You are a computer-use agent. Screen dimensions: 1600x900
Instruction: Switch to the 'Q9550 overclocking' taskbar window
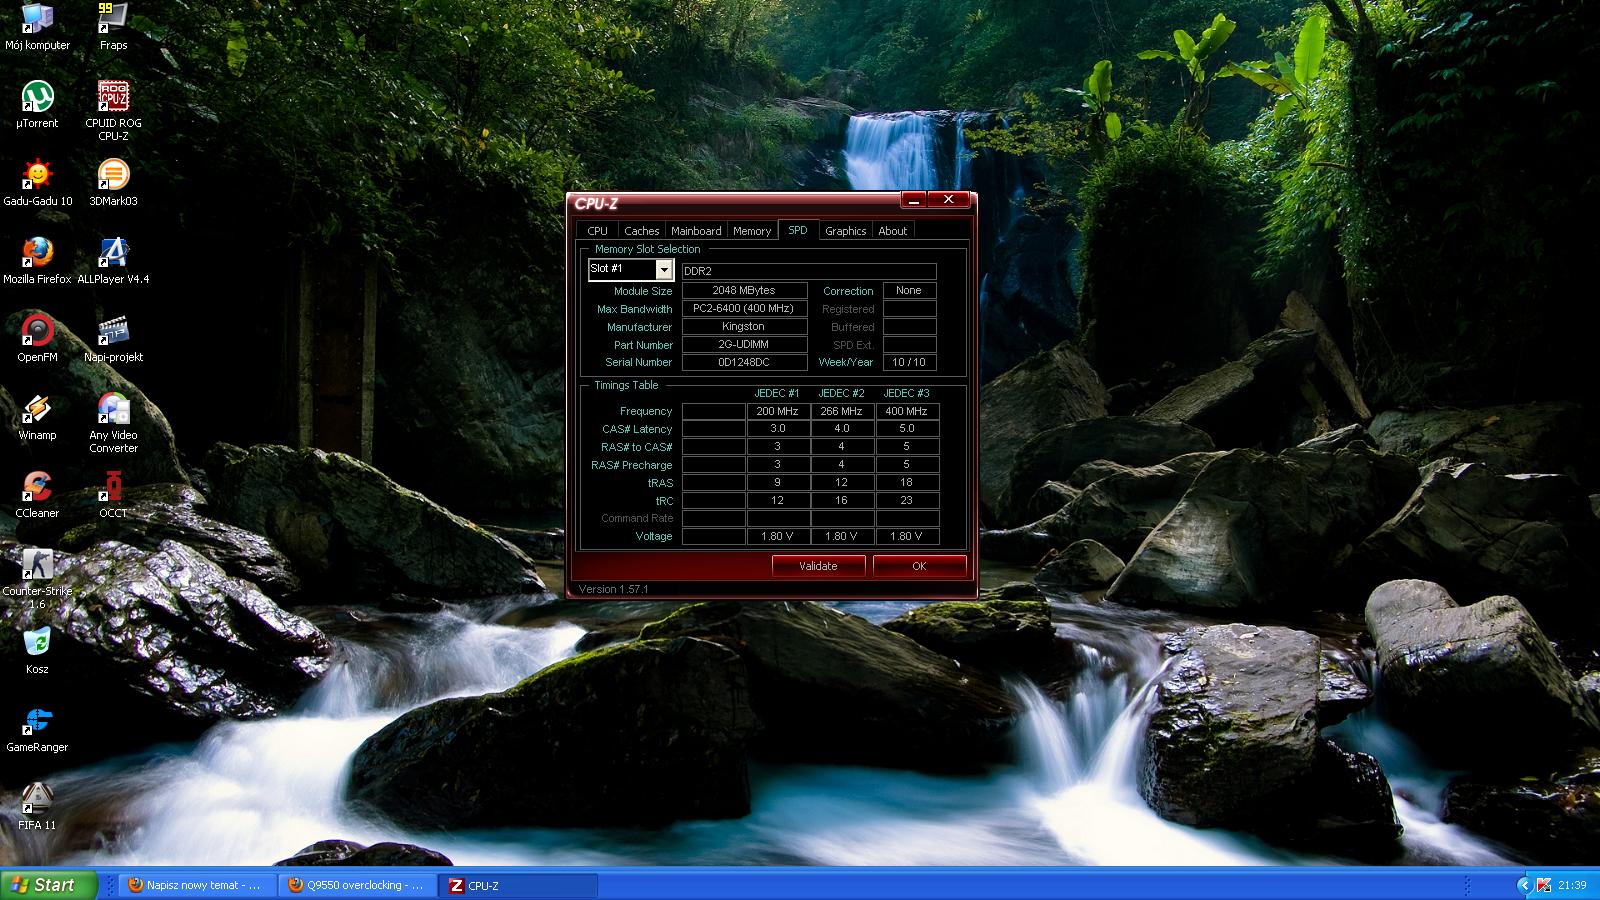[x=358, y=885]
